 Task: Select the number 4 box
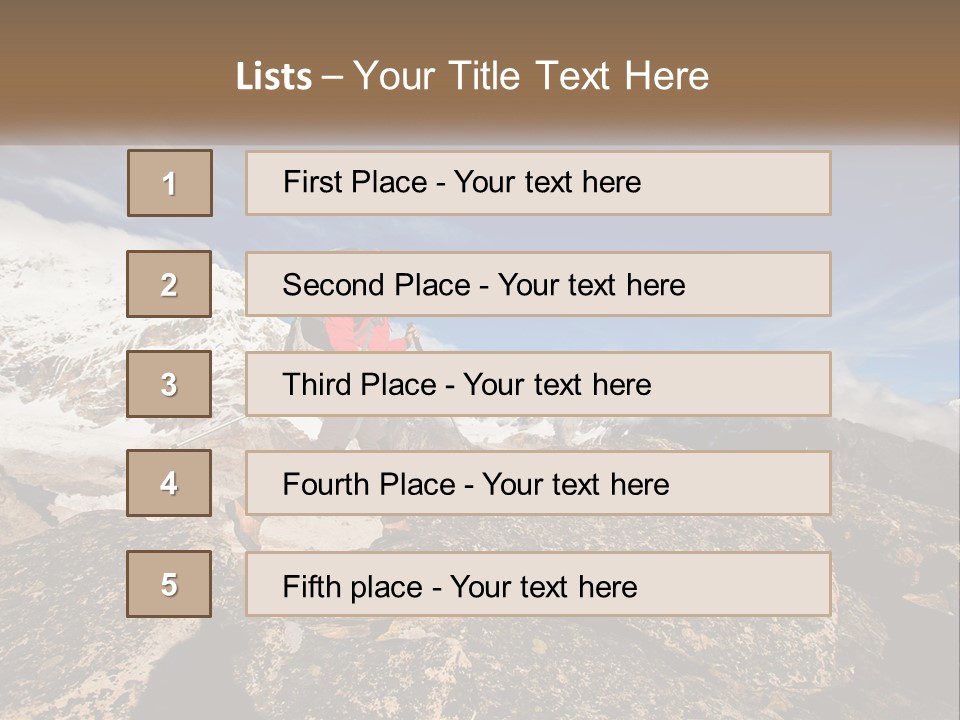point(169,483)
